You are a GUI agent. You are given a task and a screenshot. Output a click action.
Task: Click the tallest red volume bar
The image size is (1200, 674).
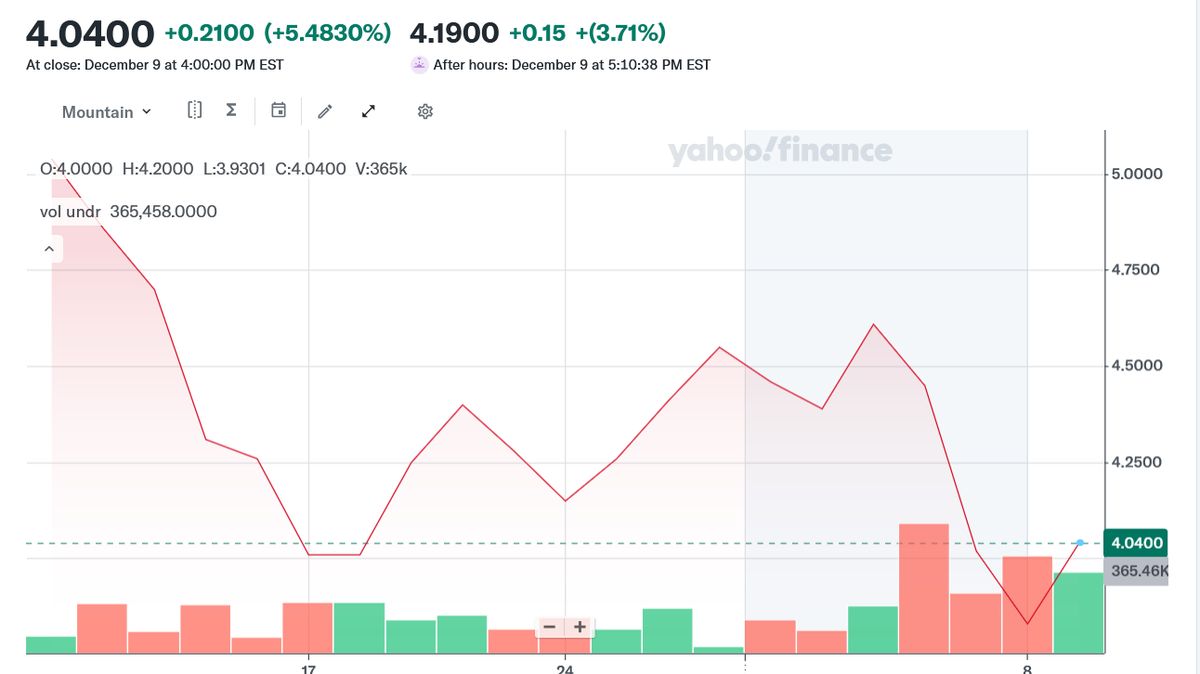coord(924,588)
